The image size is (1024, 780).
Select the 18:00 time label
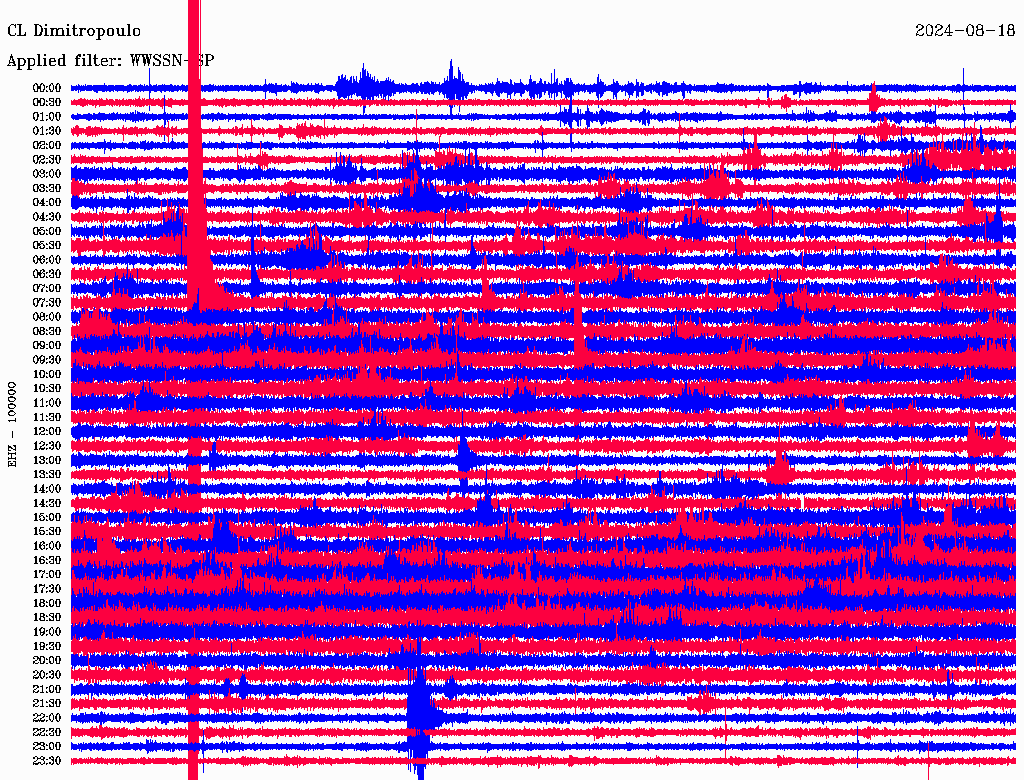47,604
